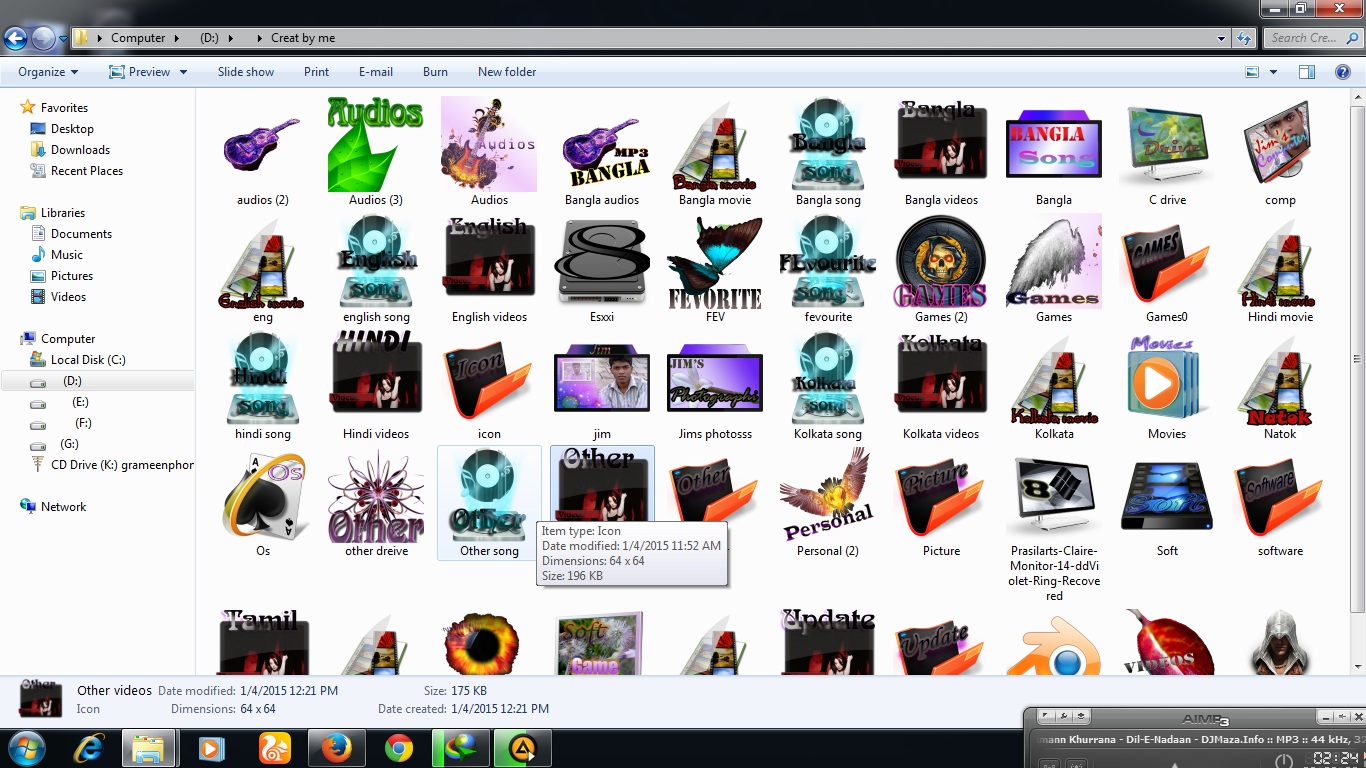The image size is (1366, 768).
Task: Click Burn in the toolbar
Action: click(x=435, y=72)
